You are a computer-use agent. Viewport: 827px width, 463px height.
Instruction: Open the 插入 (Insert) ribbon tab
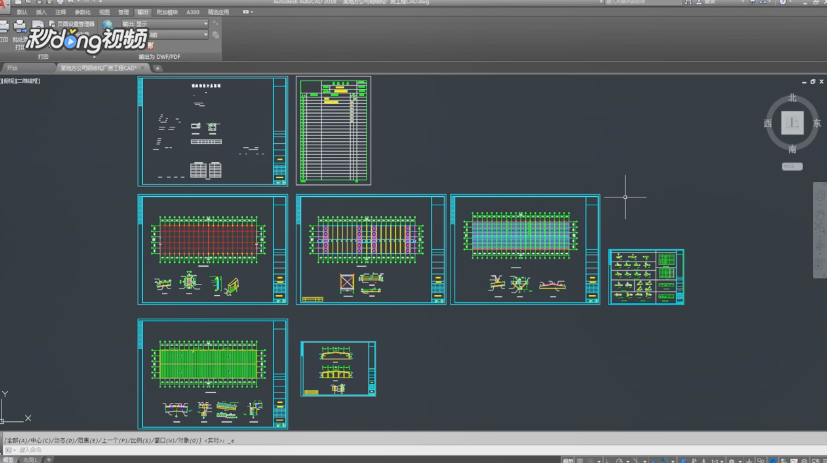[x=41, y=12]
